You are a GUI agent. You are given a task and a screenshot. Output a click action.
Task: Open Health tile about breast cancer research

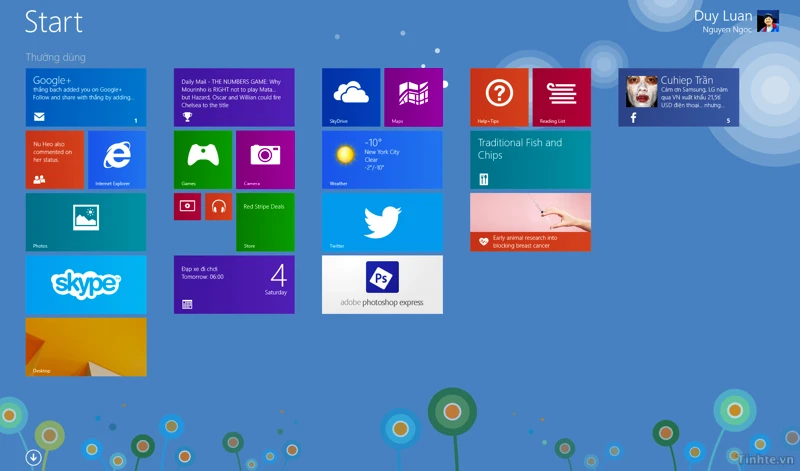click(x=531, y=222)
